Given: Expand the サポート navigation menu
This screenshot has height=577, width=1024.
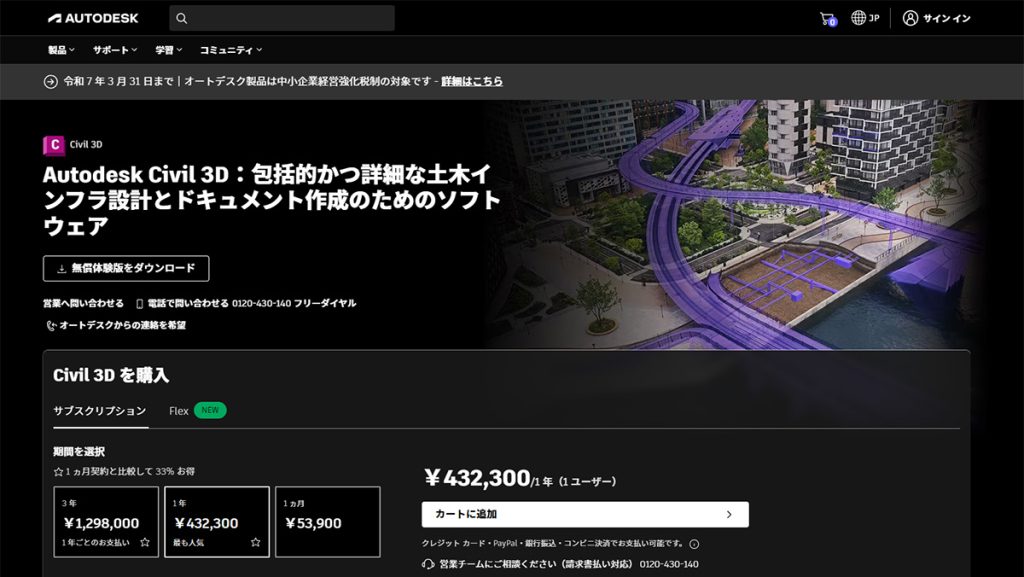Looking at the screenshot, I should click(115, 50).
